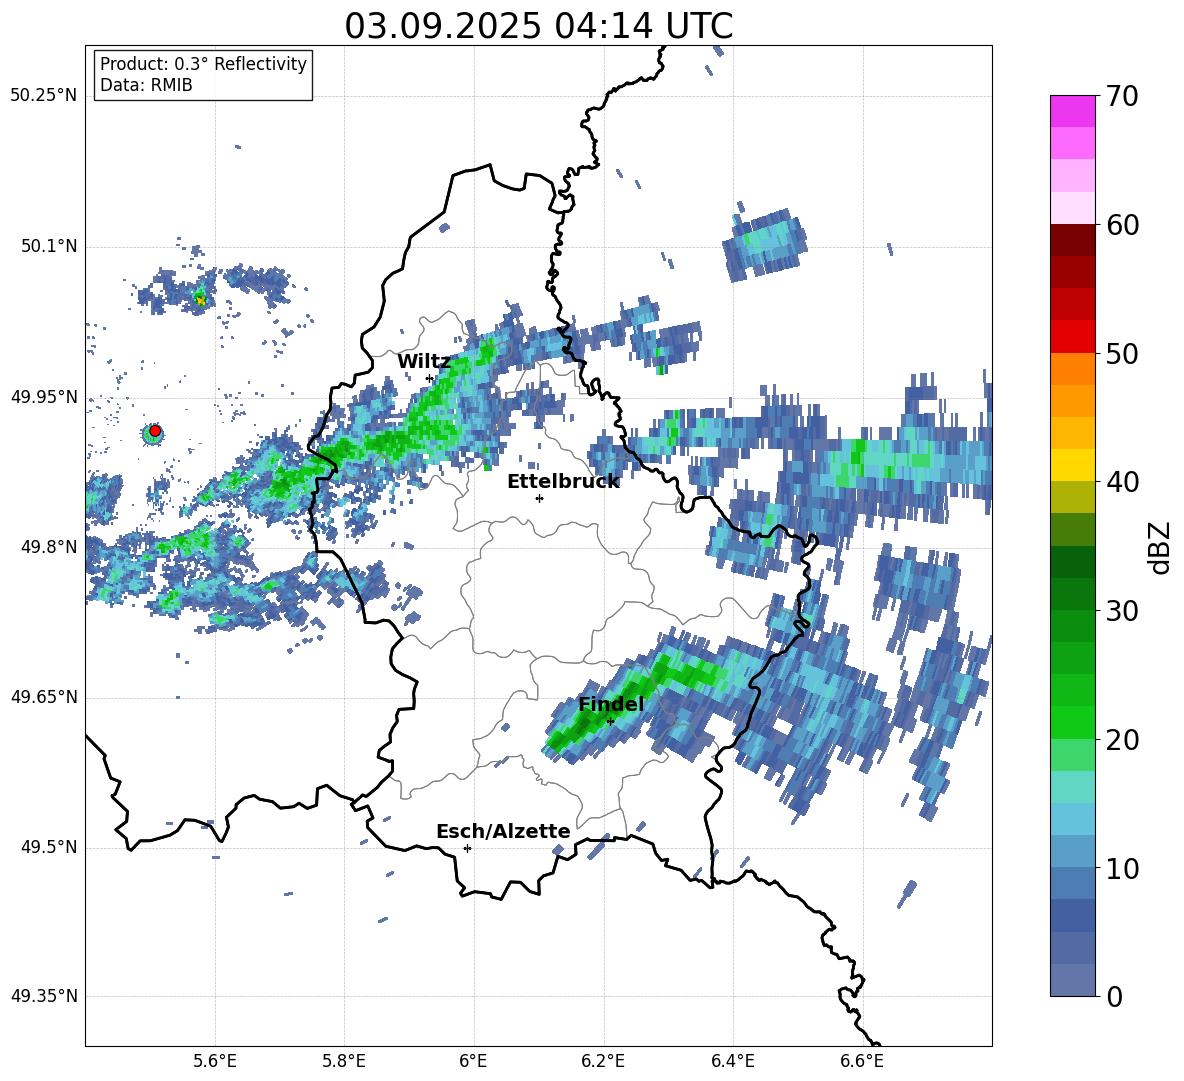Click the turquoise colorbar segment below 20

[1072, 787]
